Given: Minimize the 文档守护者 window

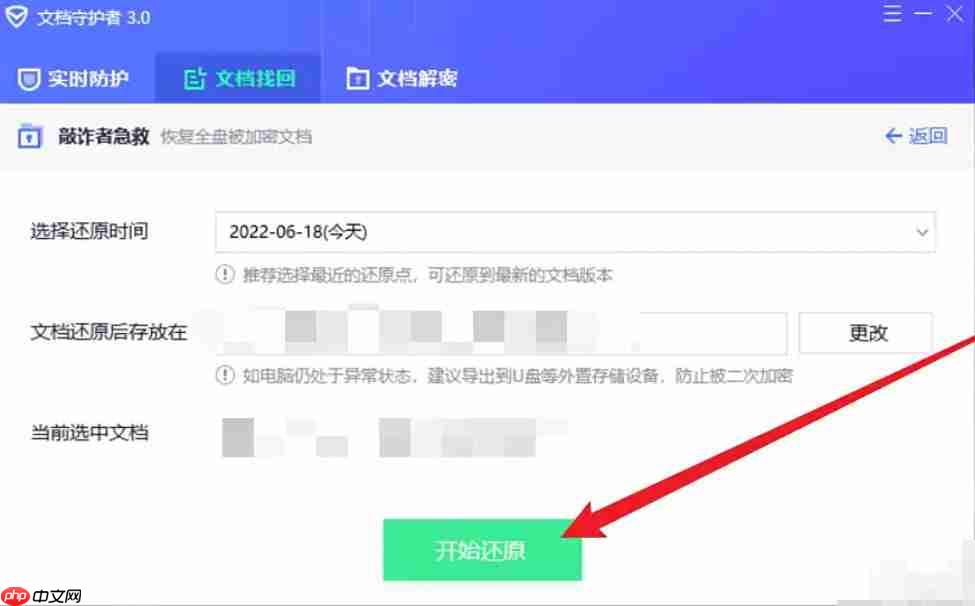Looking at the screenshot, I should point(923,13).
